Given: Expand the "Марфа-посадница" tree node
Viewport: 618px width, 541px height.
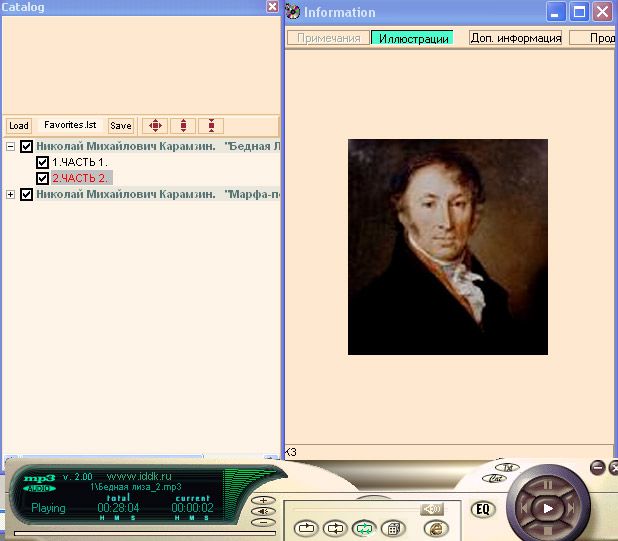Looking at the screenshot, I should click(x=11, y=194).
